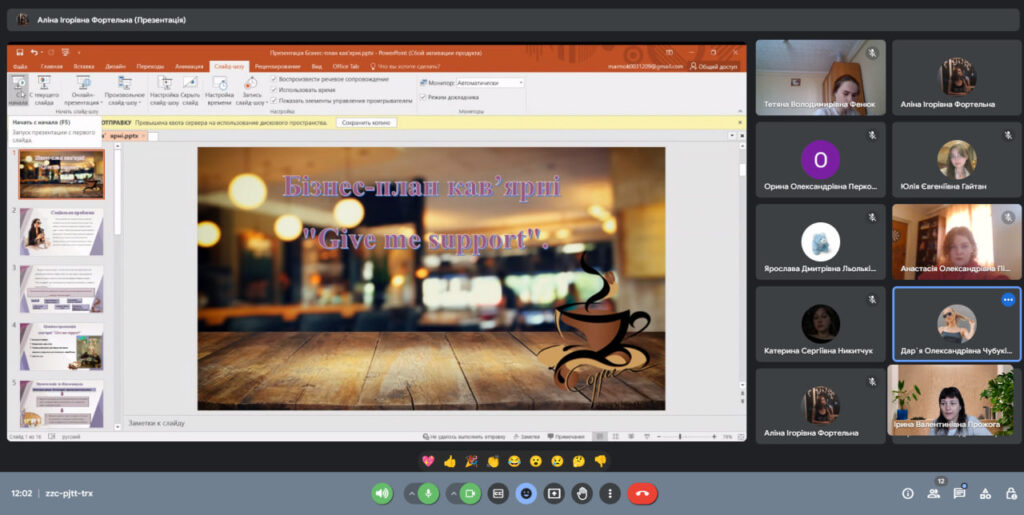Open more options three-dot Meet button

pyautogui.click(x=610, y=493)
